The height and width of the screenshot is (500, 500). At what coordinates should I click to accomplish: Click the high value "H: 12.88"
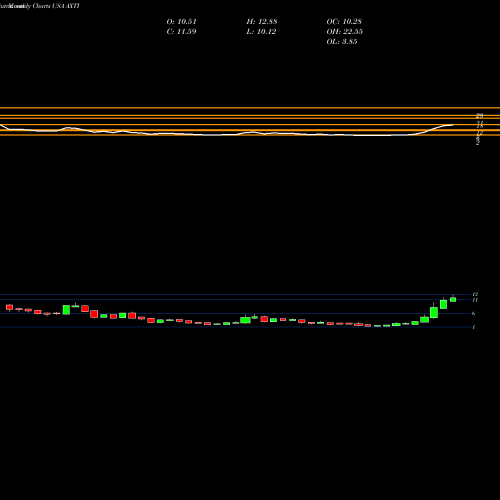pyautogui.click(x=262, y=22)
